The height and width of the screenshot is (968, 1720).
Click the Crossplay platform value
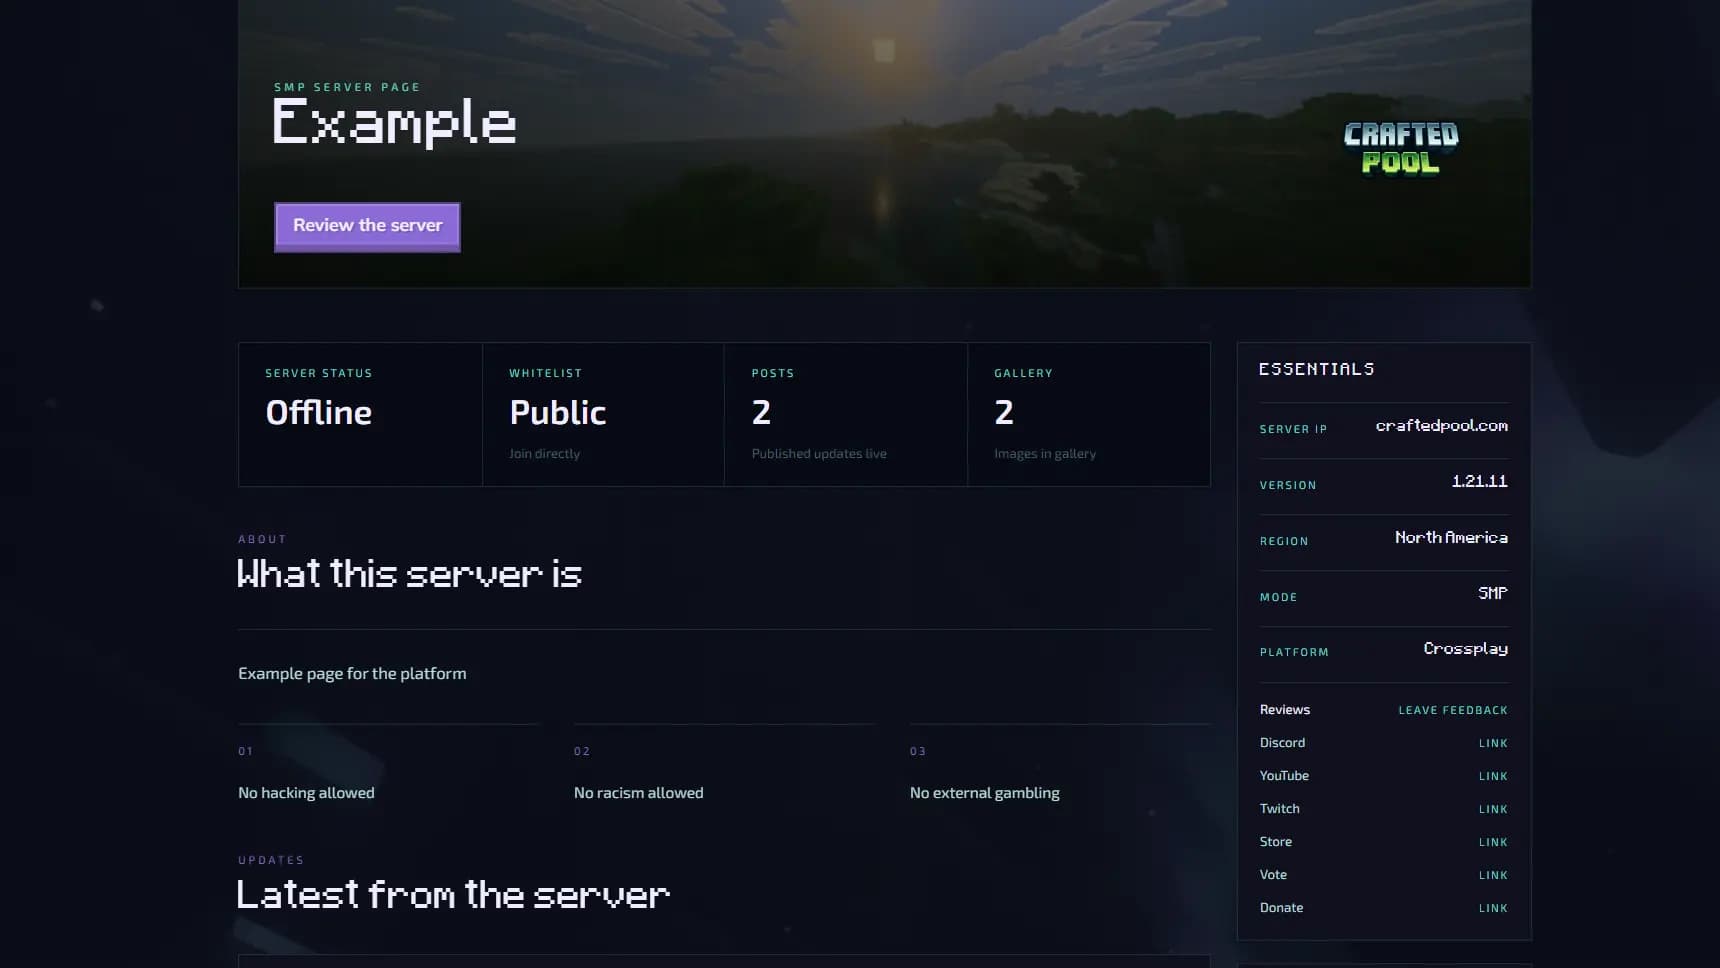coord(1465,649)
